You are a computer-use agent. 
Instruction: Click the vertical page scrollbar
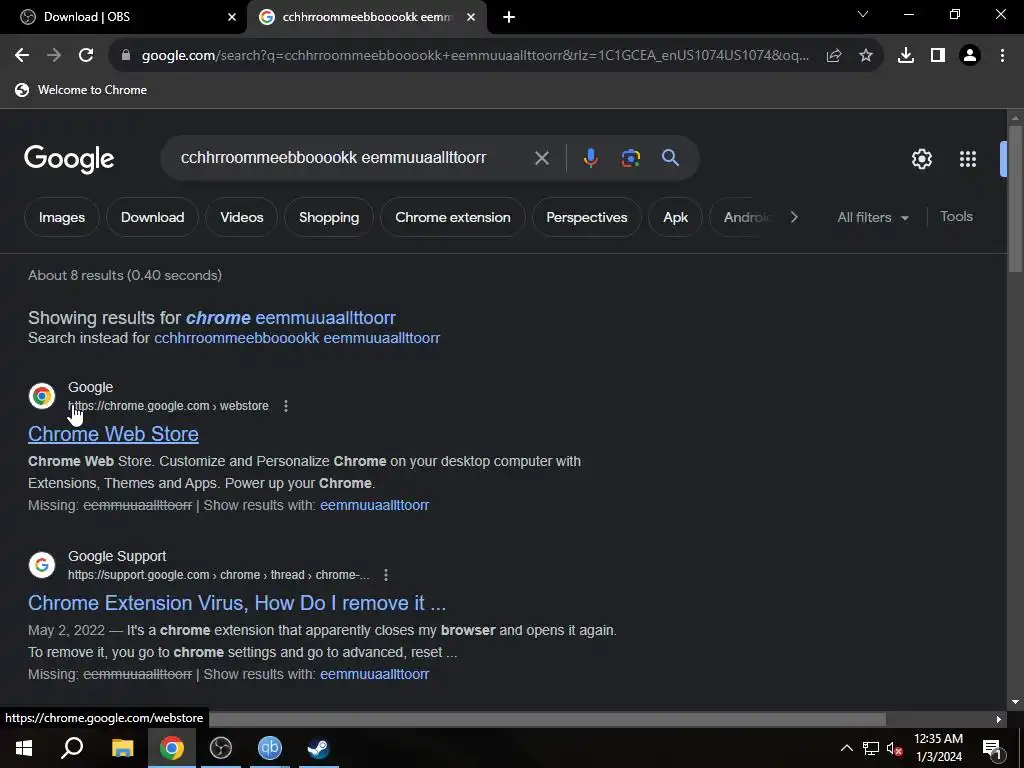pyautogui.click(x=1014, y=199)
